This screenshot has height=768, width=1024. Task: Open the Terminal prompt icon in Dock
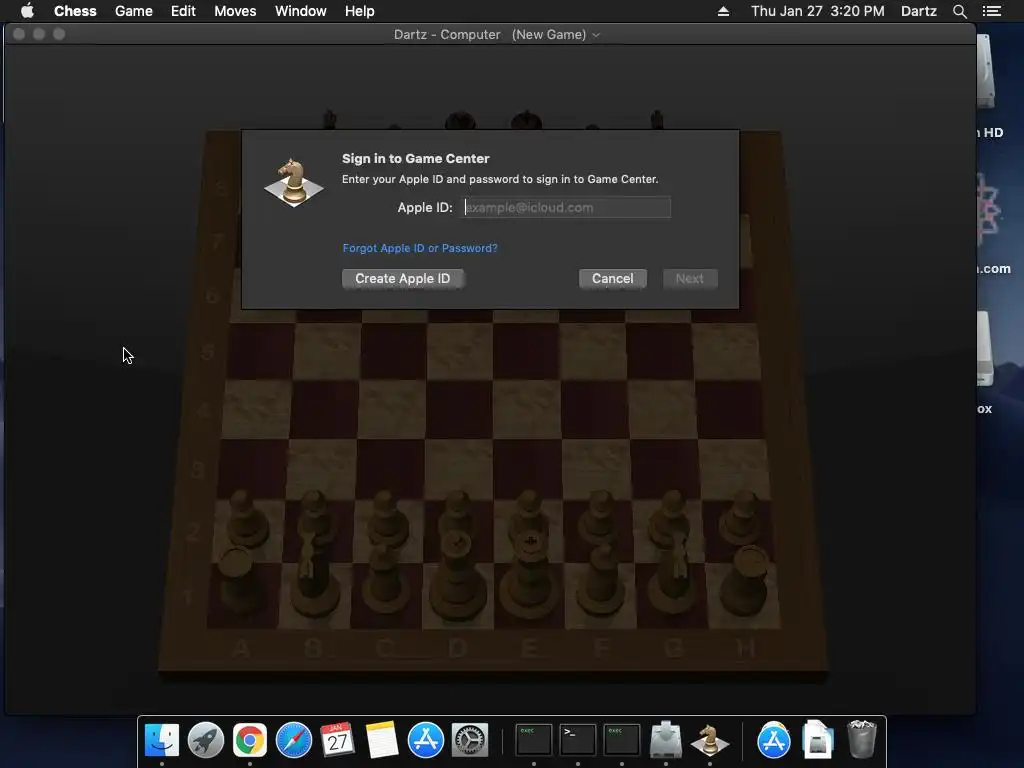pos(577,739)
